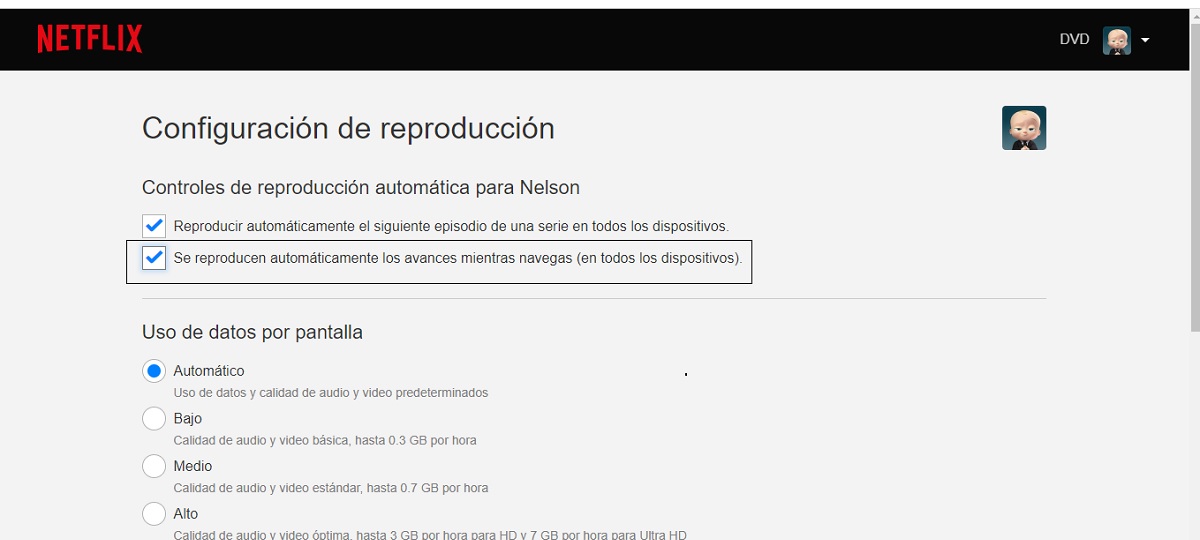1200x540 pixels.
Task: Select the Automático data usage radio button
Action: (x=154, y=371)
